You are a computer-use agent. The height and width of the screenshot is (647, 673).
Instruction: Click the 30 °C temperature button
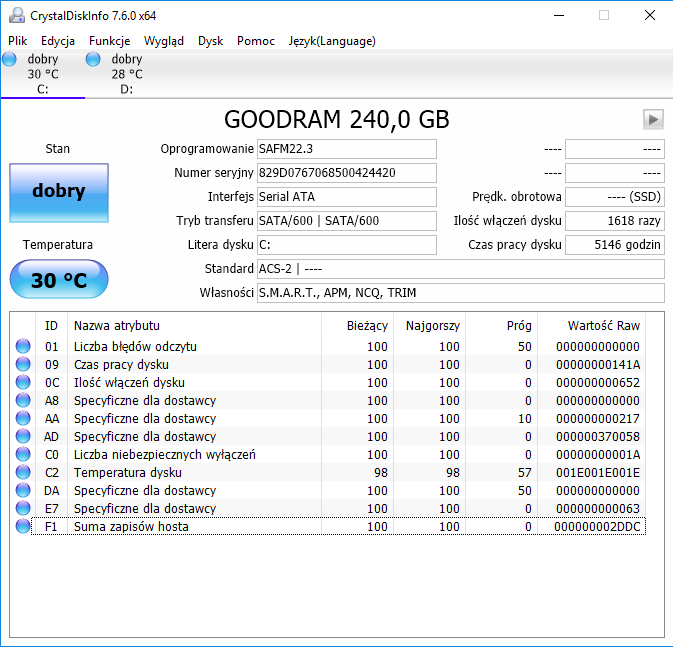[59, 279]
